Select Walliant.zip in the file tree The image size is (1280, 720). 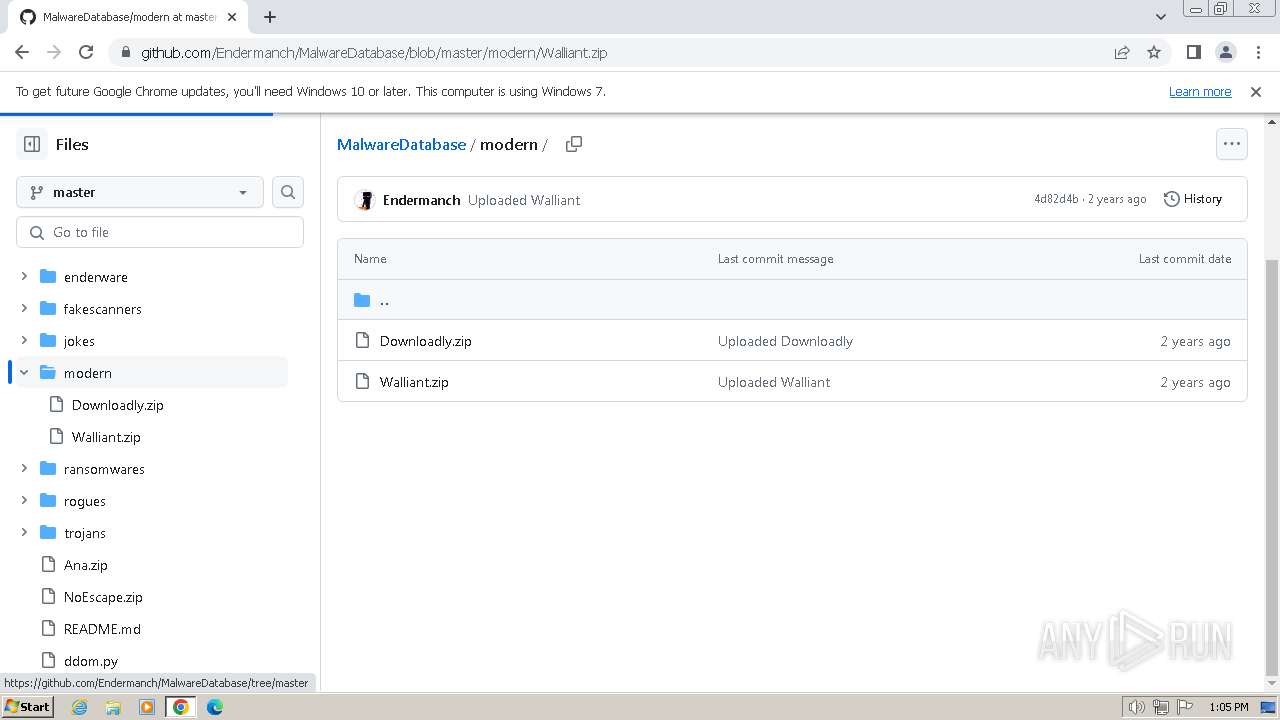106,437
